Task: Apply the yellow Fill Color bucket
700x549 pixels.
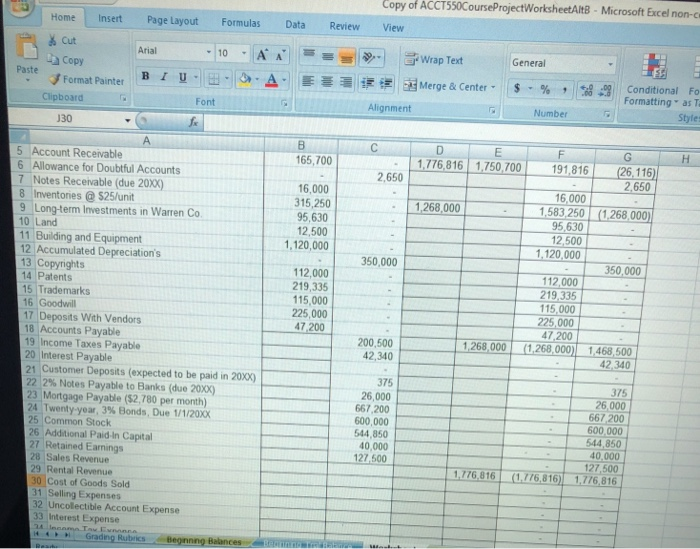Action: pyautogui.click(x=245, y=79)
